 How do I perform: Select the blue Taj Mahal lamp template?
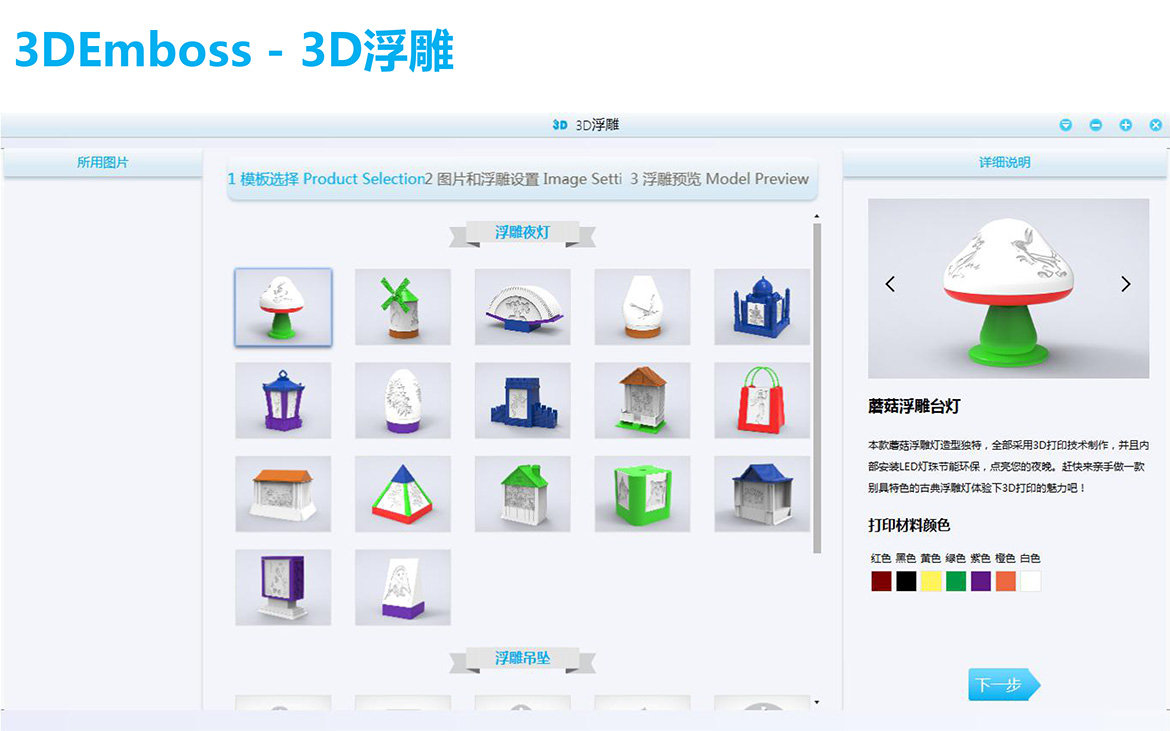(x=762, y=307)
